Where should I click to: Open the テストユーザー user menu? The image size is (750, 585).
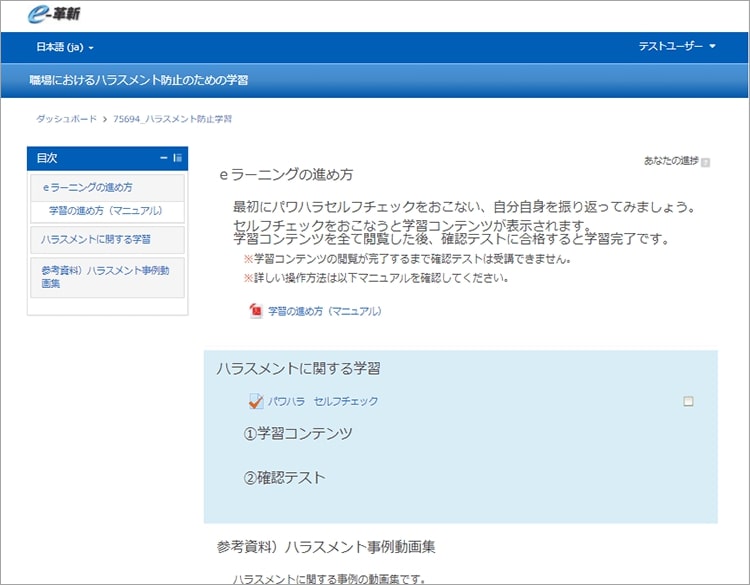[x=677, y=46]
